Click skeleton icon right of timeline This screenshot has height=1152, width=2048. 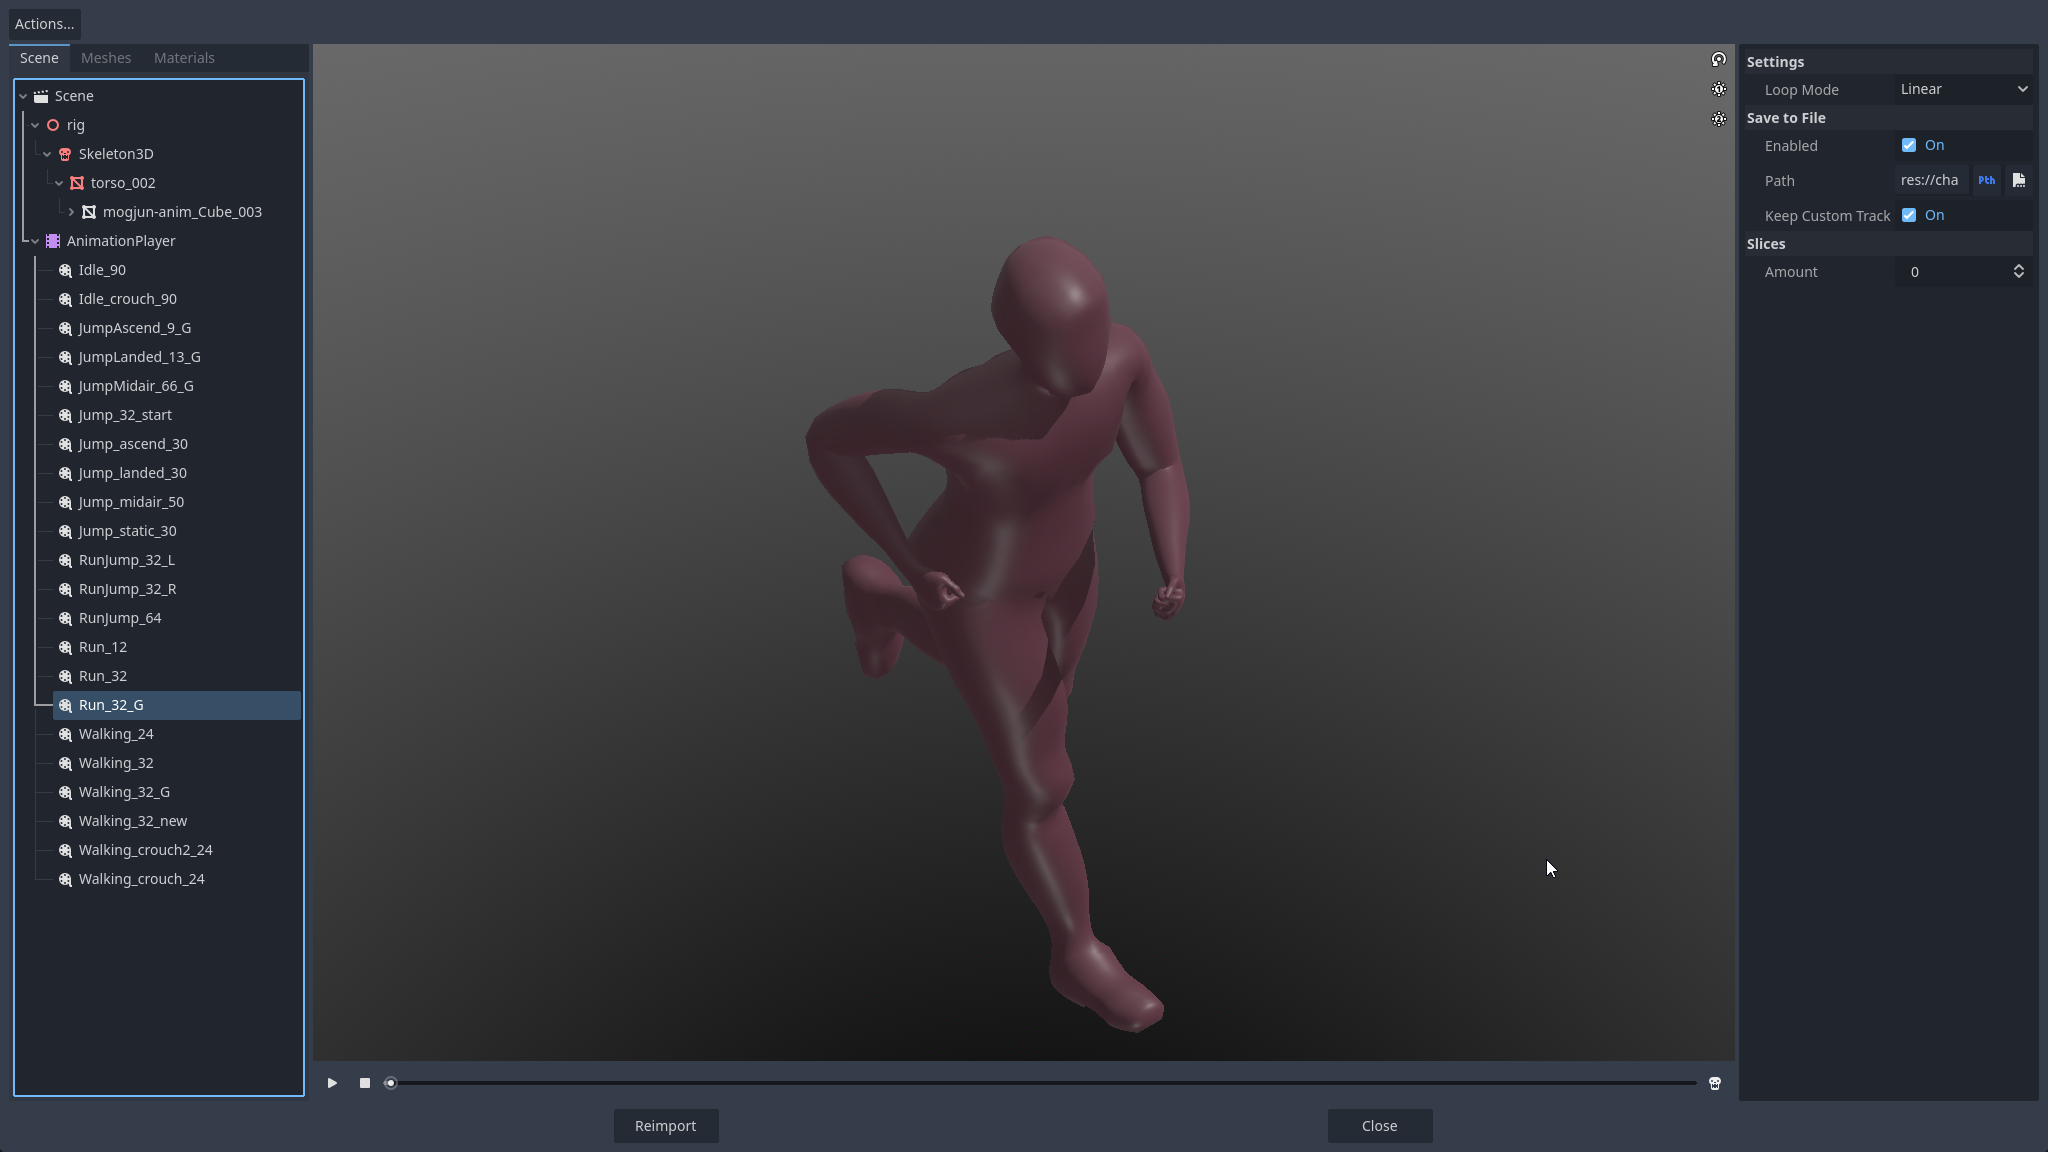[x=1714, y=1083]
